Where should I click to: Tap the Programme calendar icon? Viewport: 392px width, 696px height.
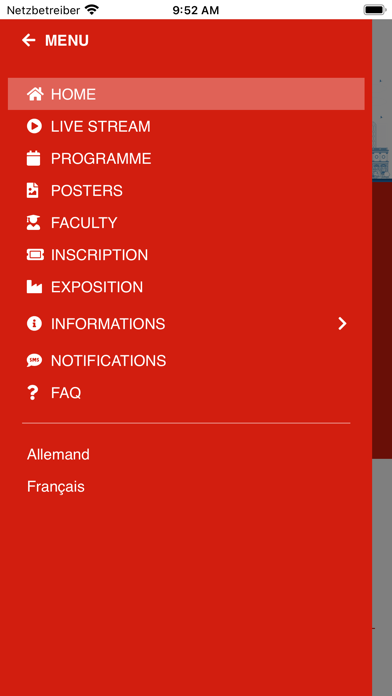click(33, 158)
